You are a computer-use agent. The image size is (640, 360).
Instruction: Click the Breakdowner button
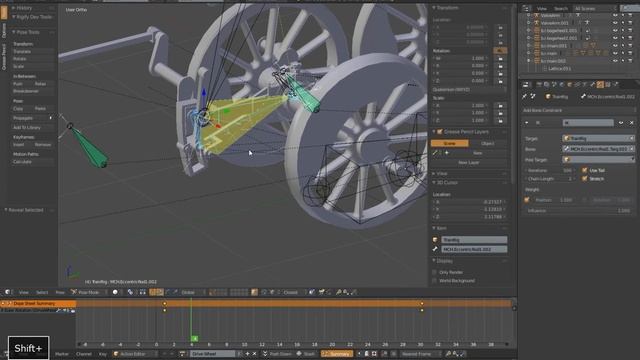click(x=33, y=91)
